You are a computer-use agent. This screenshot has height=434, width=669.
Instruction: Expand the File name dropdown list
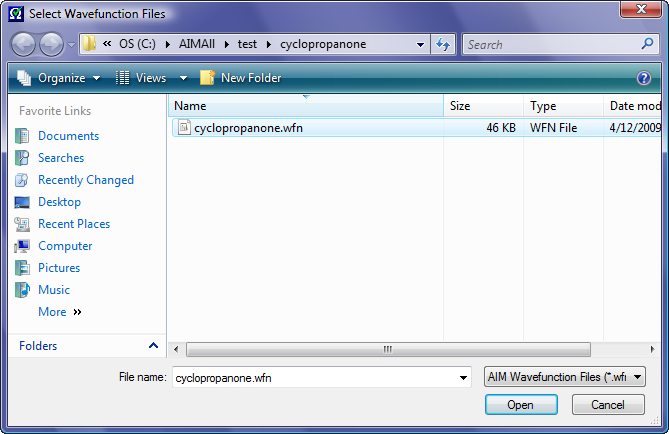pos(463,378)
